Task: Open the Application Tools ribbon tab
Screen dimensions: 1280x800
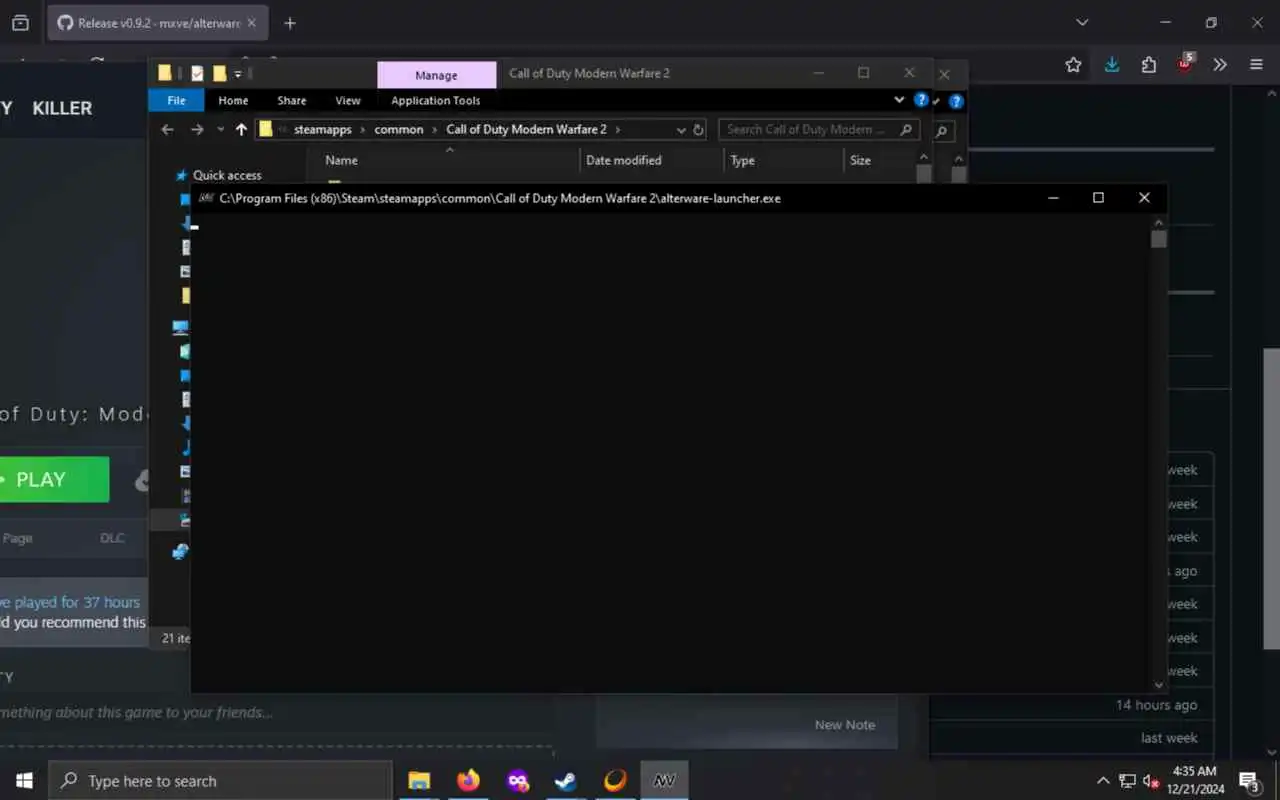Action: click(436, 100)
